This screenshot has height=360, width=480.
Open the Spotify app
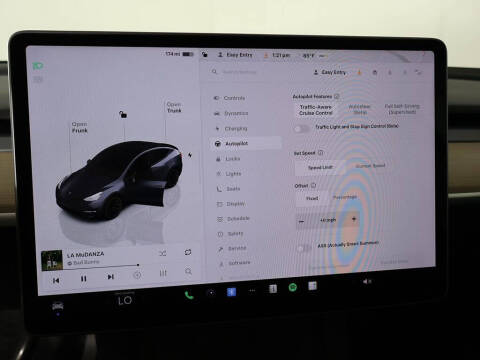293,287
